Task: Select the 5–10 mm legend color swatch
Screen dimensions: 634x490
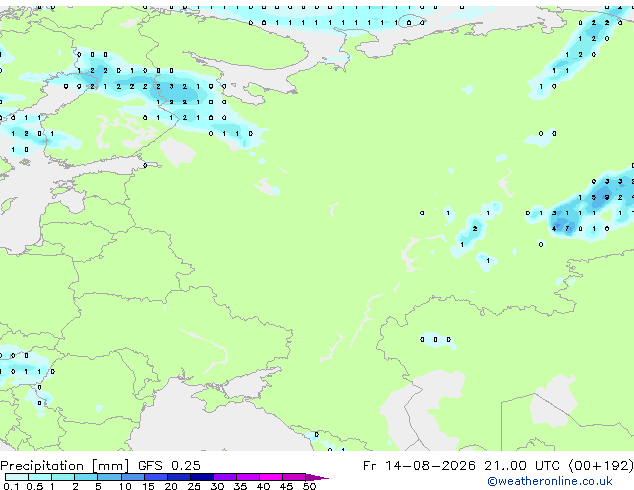Action: 110,477
